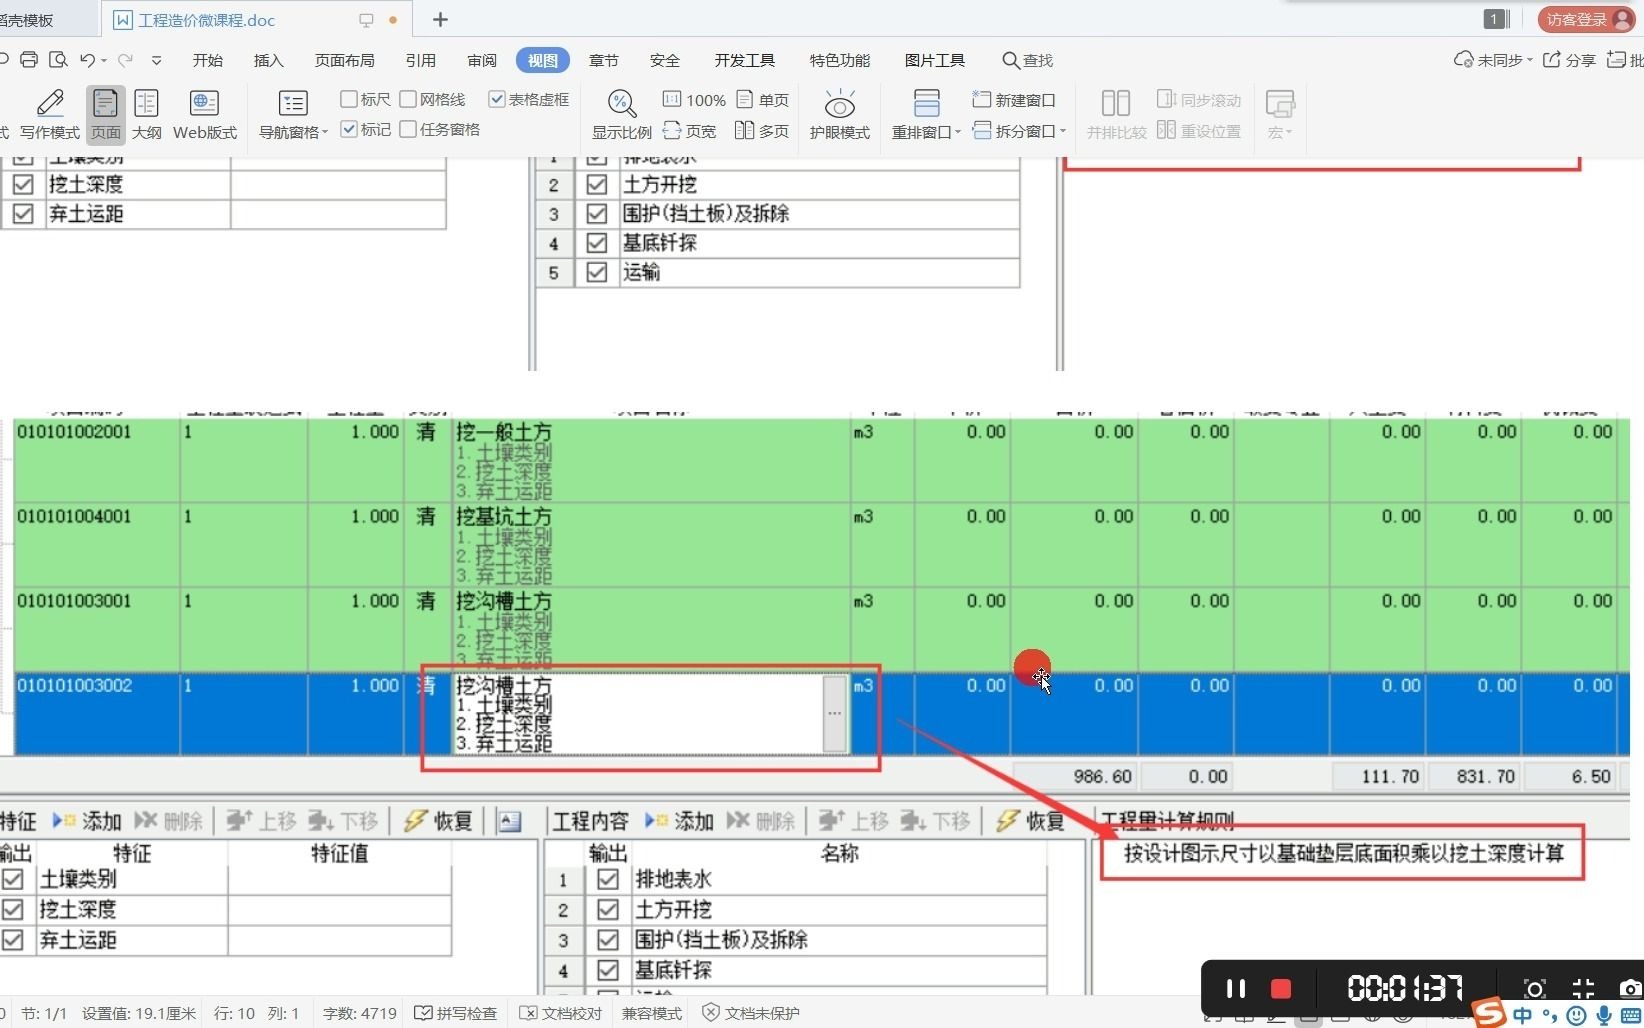This screenshot has height=1028, width=1644.
Task: Click the 字数: 4719 word count
Action: click(359, 1013)
